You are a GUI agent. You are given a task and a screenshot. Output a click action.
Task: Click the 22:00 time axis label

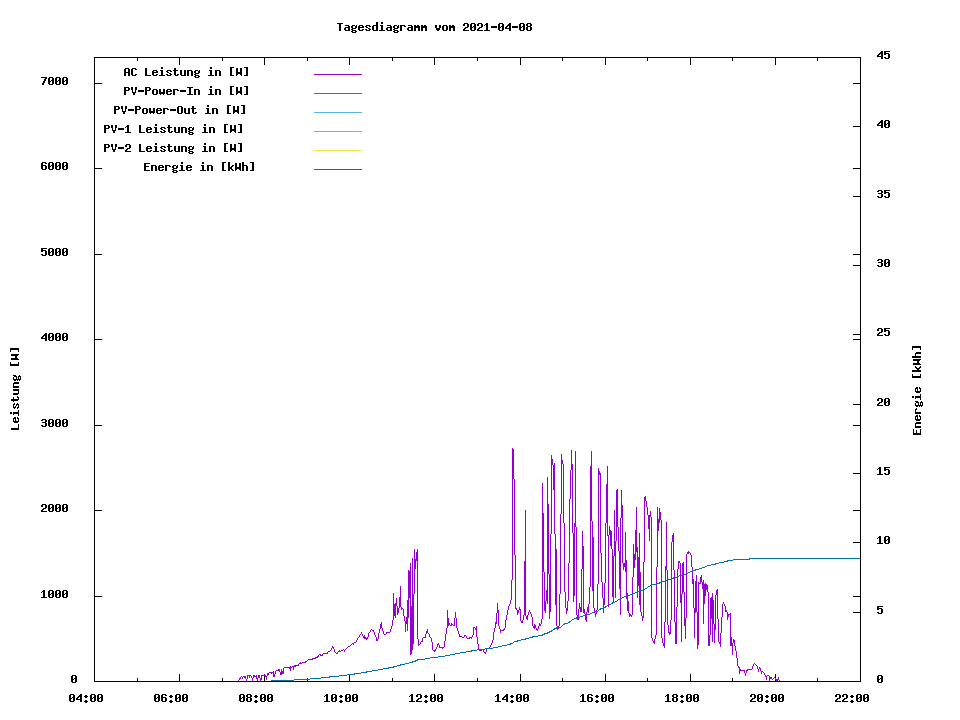click(851, 698)
